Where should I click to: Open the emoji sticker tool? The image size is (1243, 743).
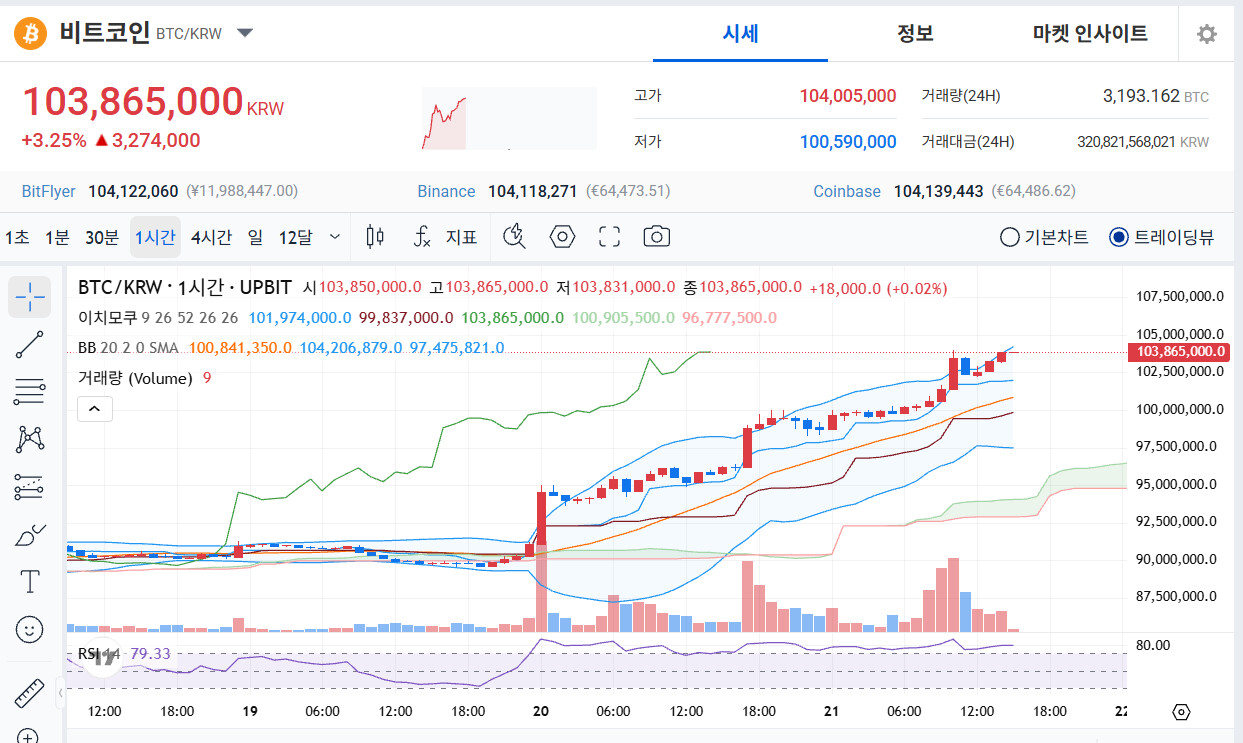click(x=30, y=629)
